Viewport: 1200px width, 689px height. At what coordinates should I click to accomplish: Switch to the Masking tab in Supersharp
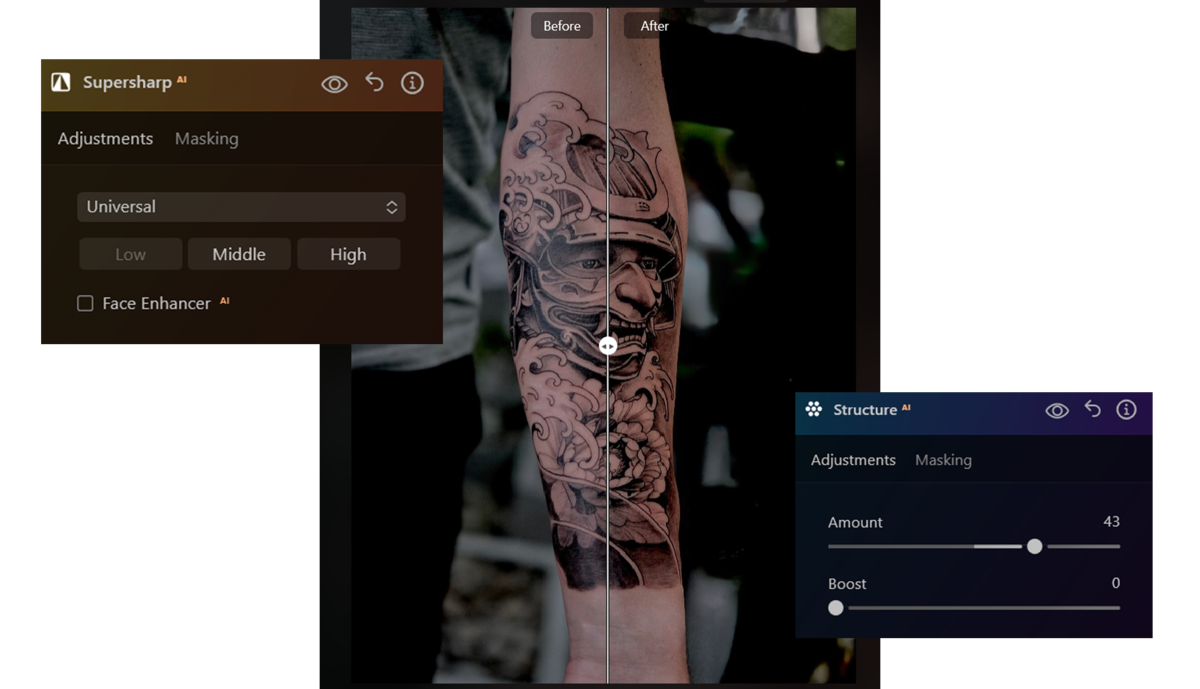206,138
